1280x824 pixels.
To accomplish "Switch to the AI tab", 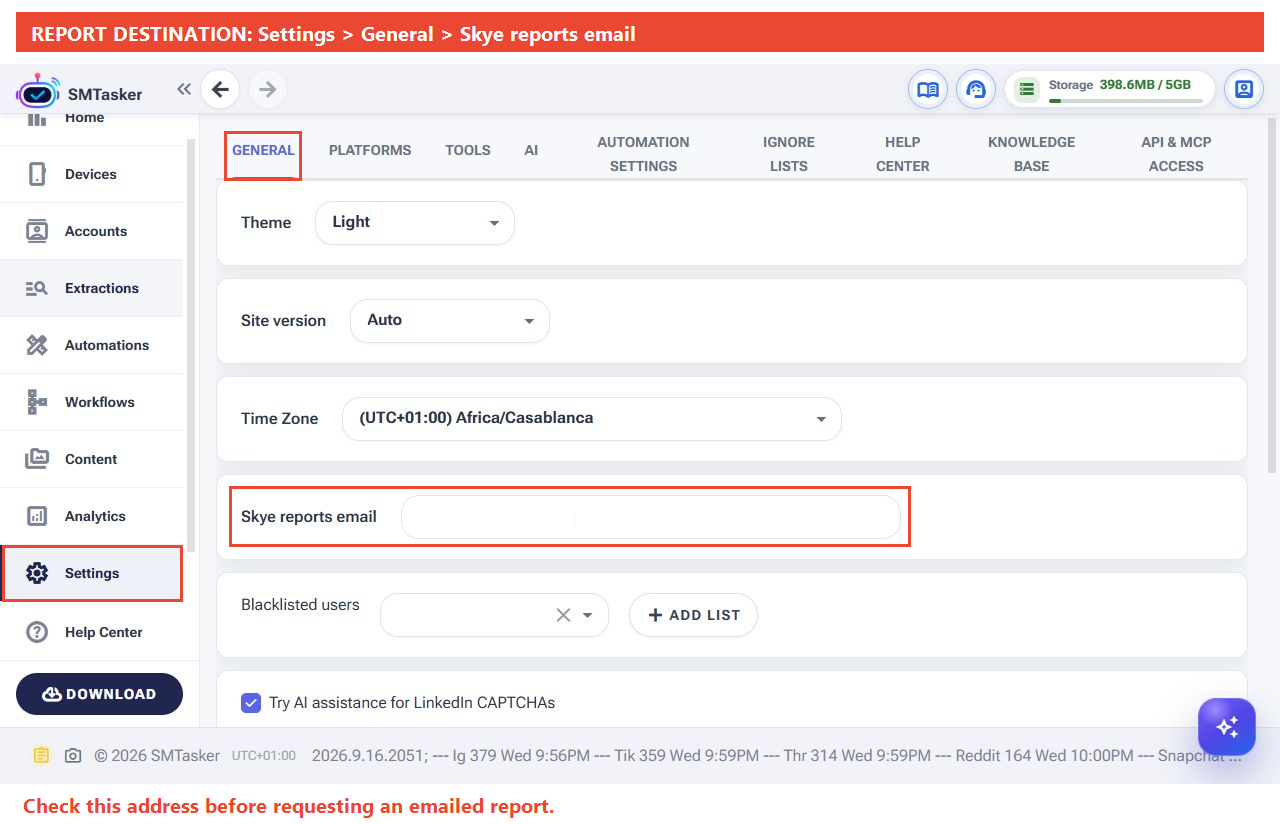I will (x=531, y=150).
